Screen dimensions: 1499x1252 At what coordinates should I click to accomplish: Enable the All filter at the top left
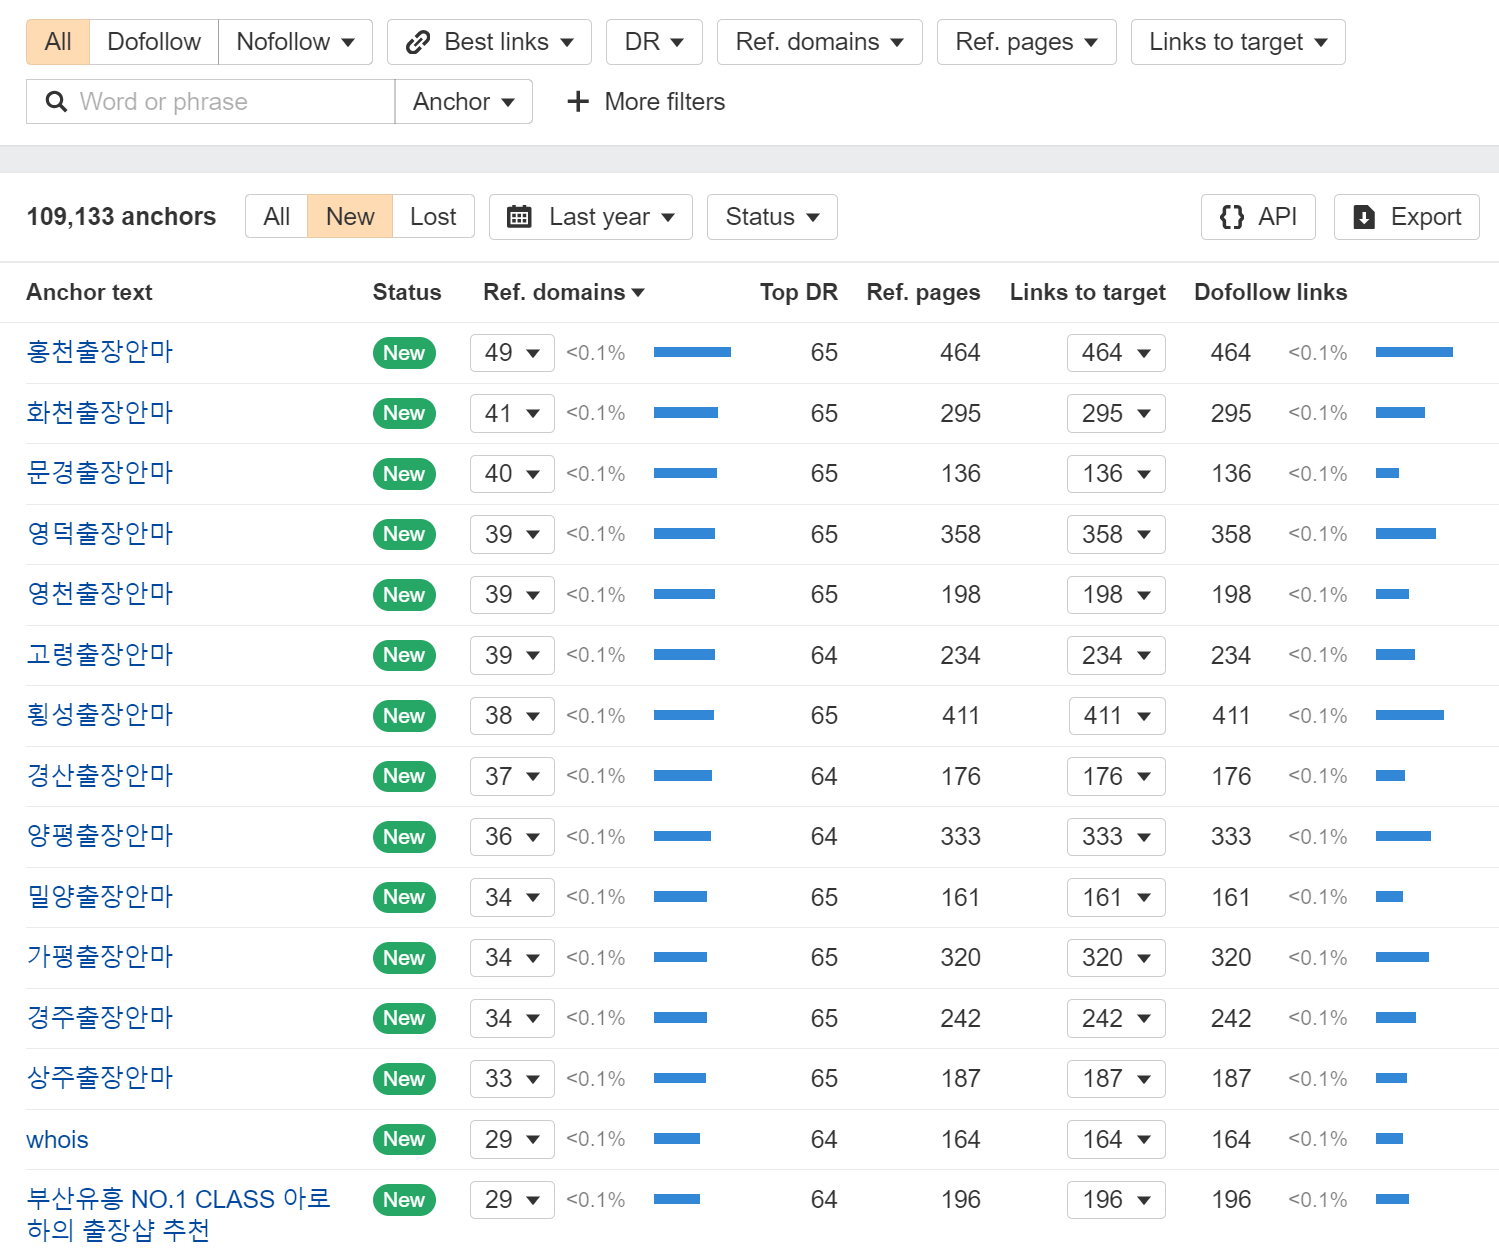tap(57, 41)
